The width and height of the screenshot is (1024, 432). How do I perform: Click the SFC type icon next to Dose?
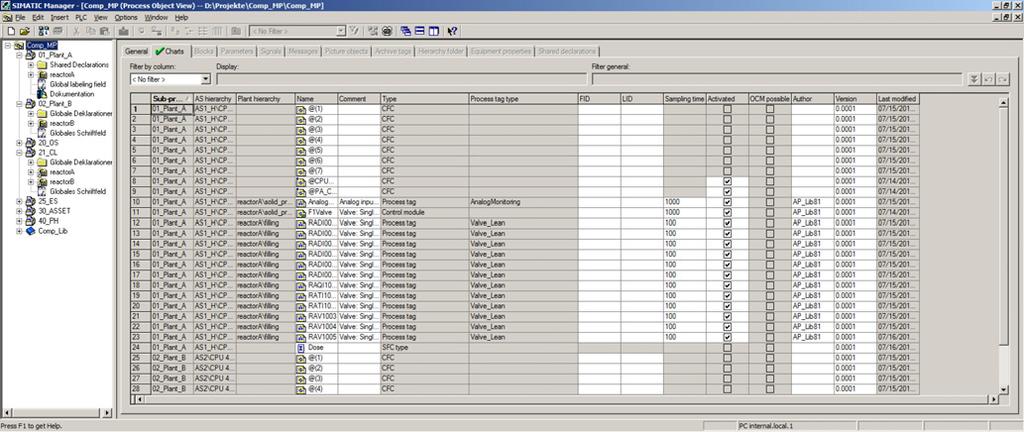301,348
